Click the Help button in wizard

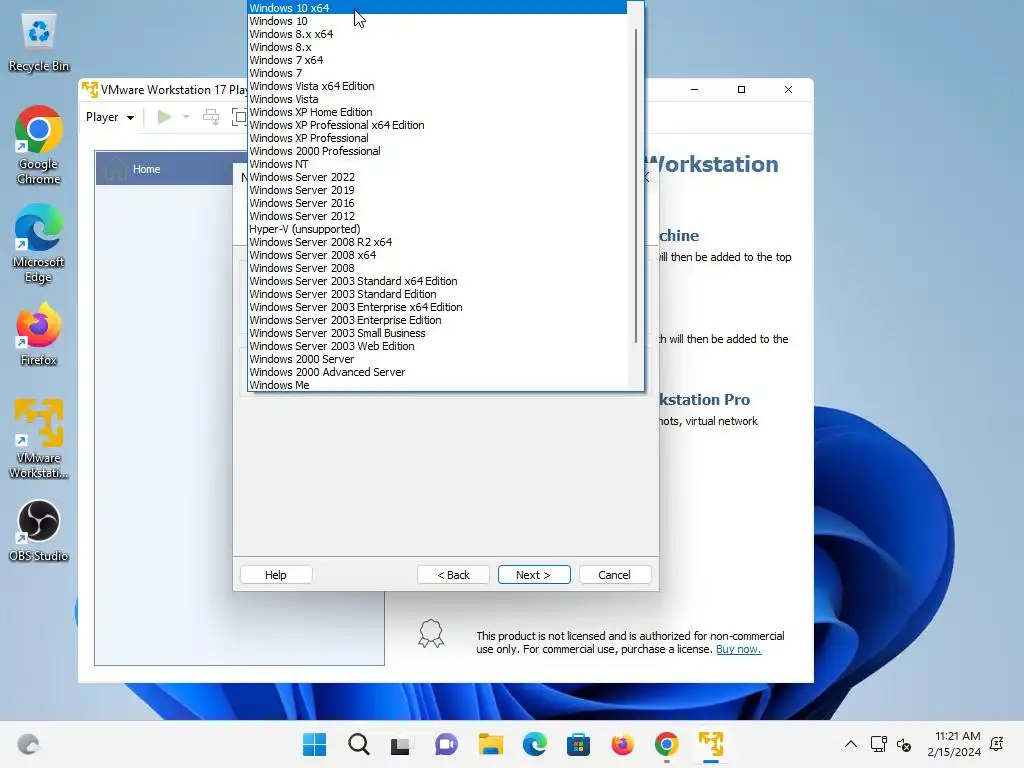click(276, 575)
